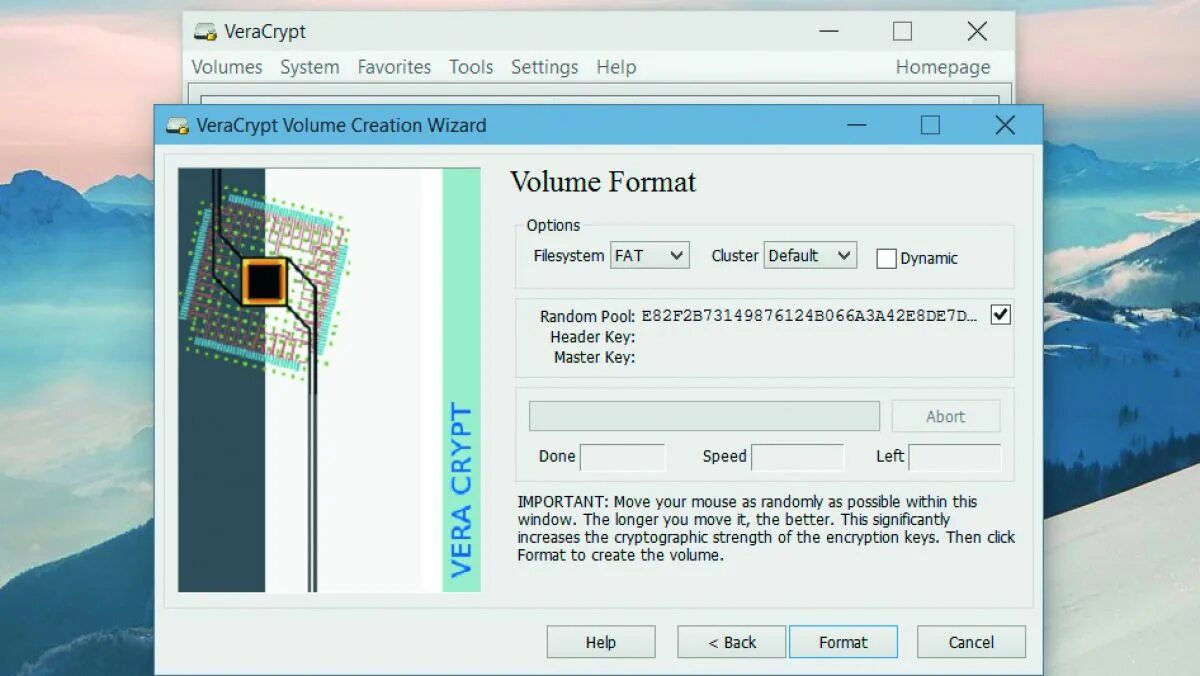Open the Volumes menu in VeraCrypt window
The image size is (1200, 676).
[227, 67]
